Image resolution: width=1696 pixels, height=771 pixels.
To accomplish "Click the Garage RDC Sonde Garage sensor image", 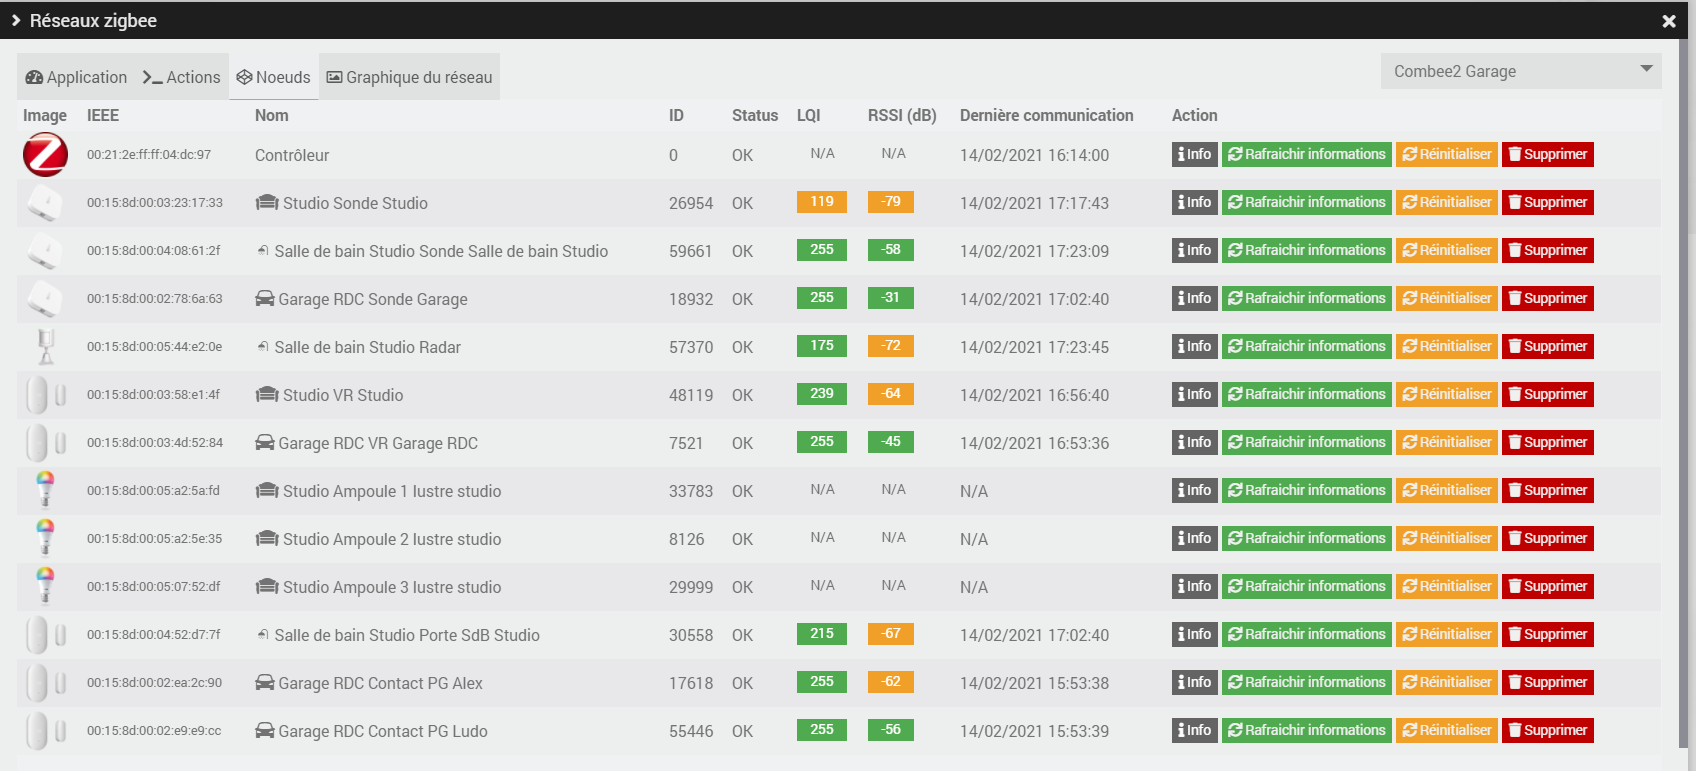I will [45, 299].
